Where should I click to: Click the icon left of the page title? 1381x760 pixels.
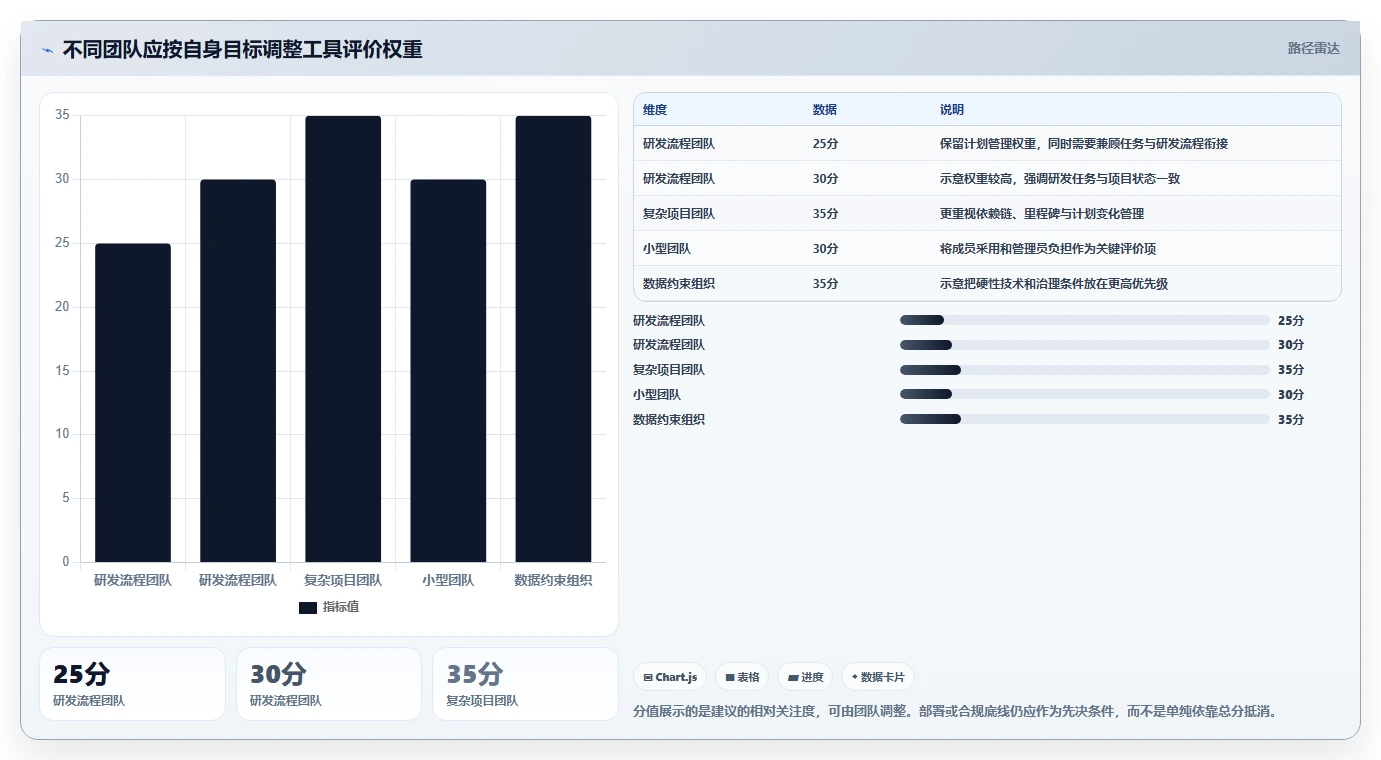point(47,50)
